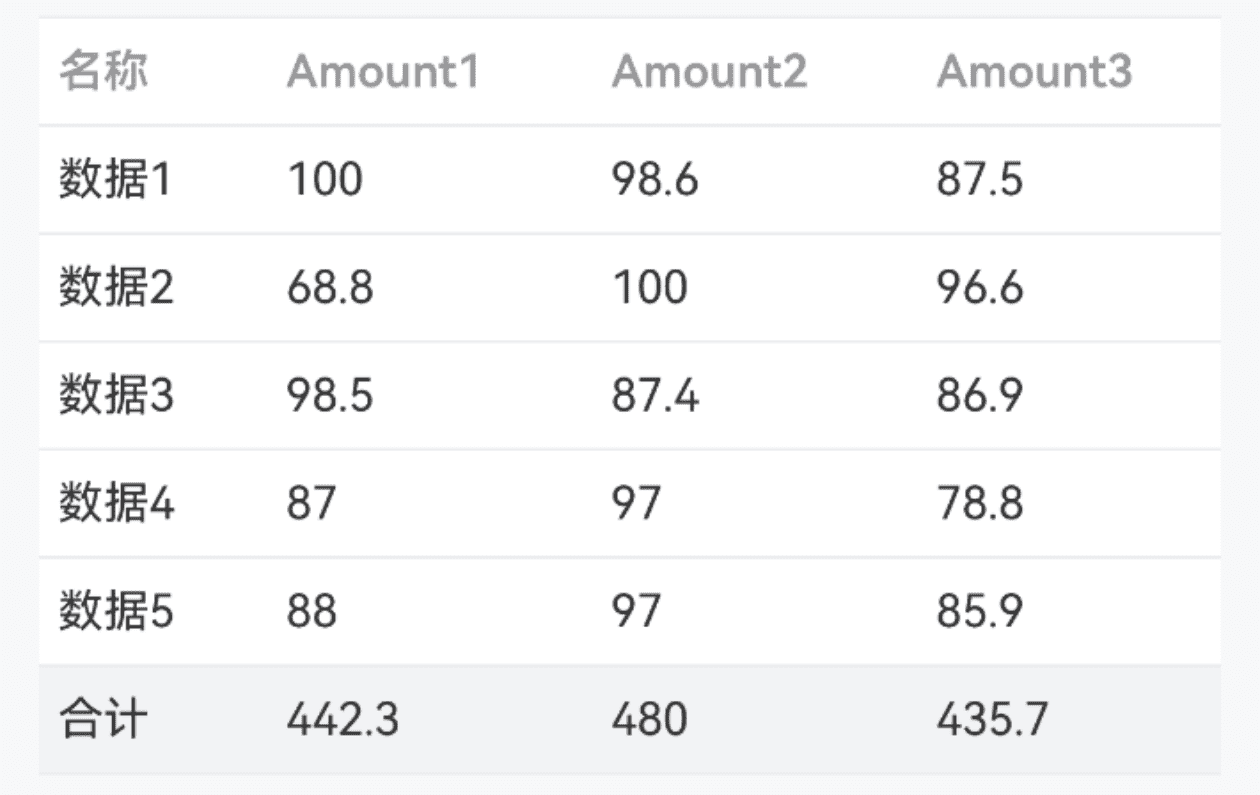Click the 名称 column header

pos(103,72)
